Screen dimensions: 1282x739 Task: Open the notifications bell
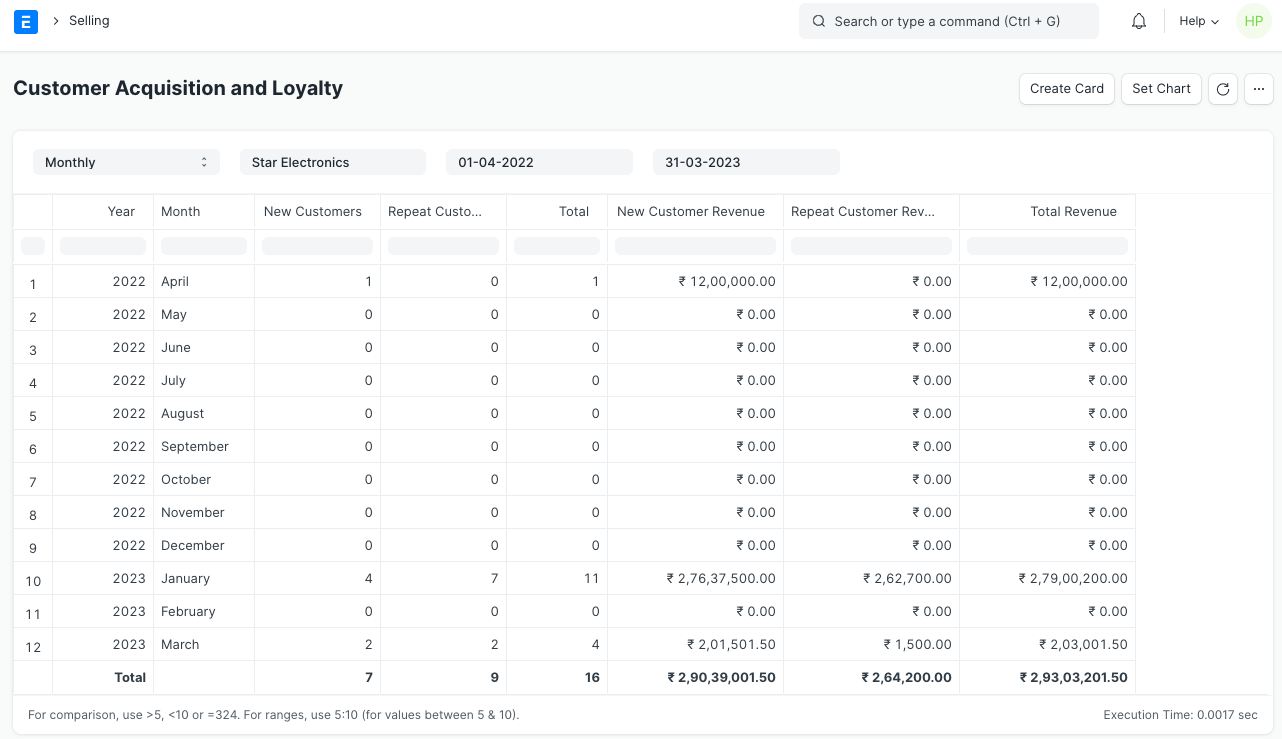pyautogui.click(x=1138, y=20)
